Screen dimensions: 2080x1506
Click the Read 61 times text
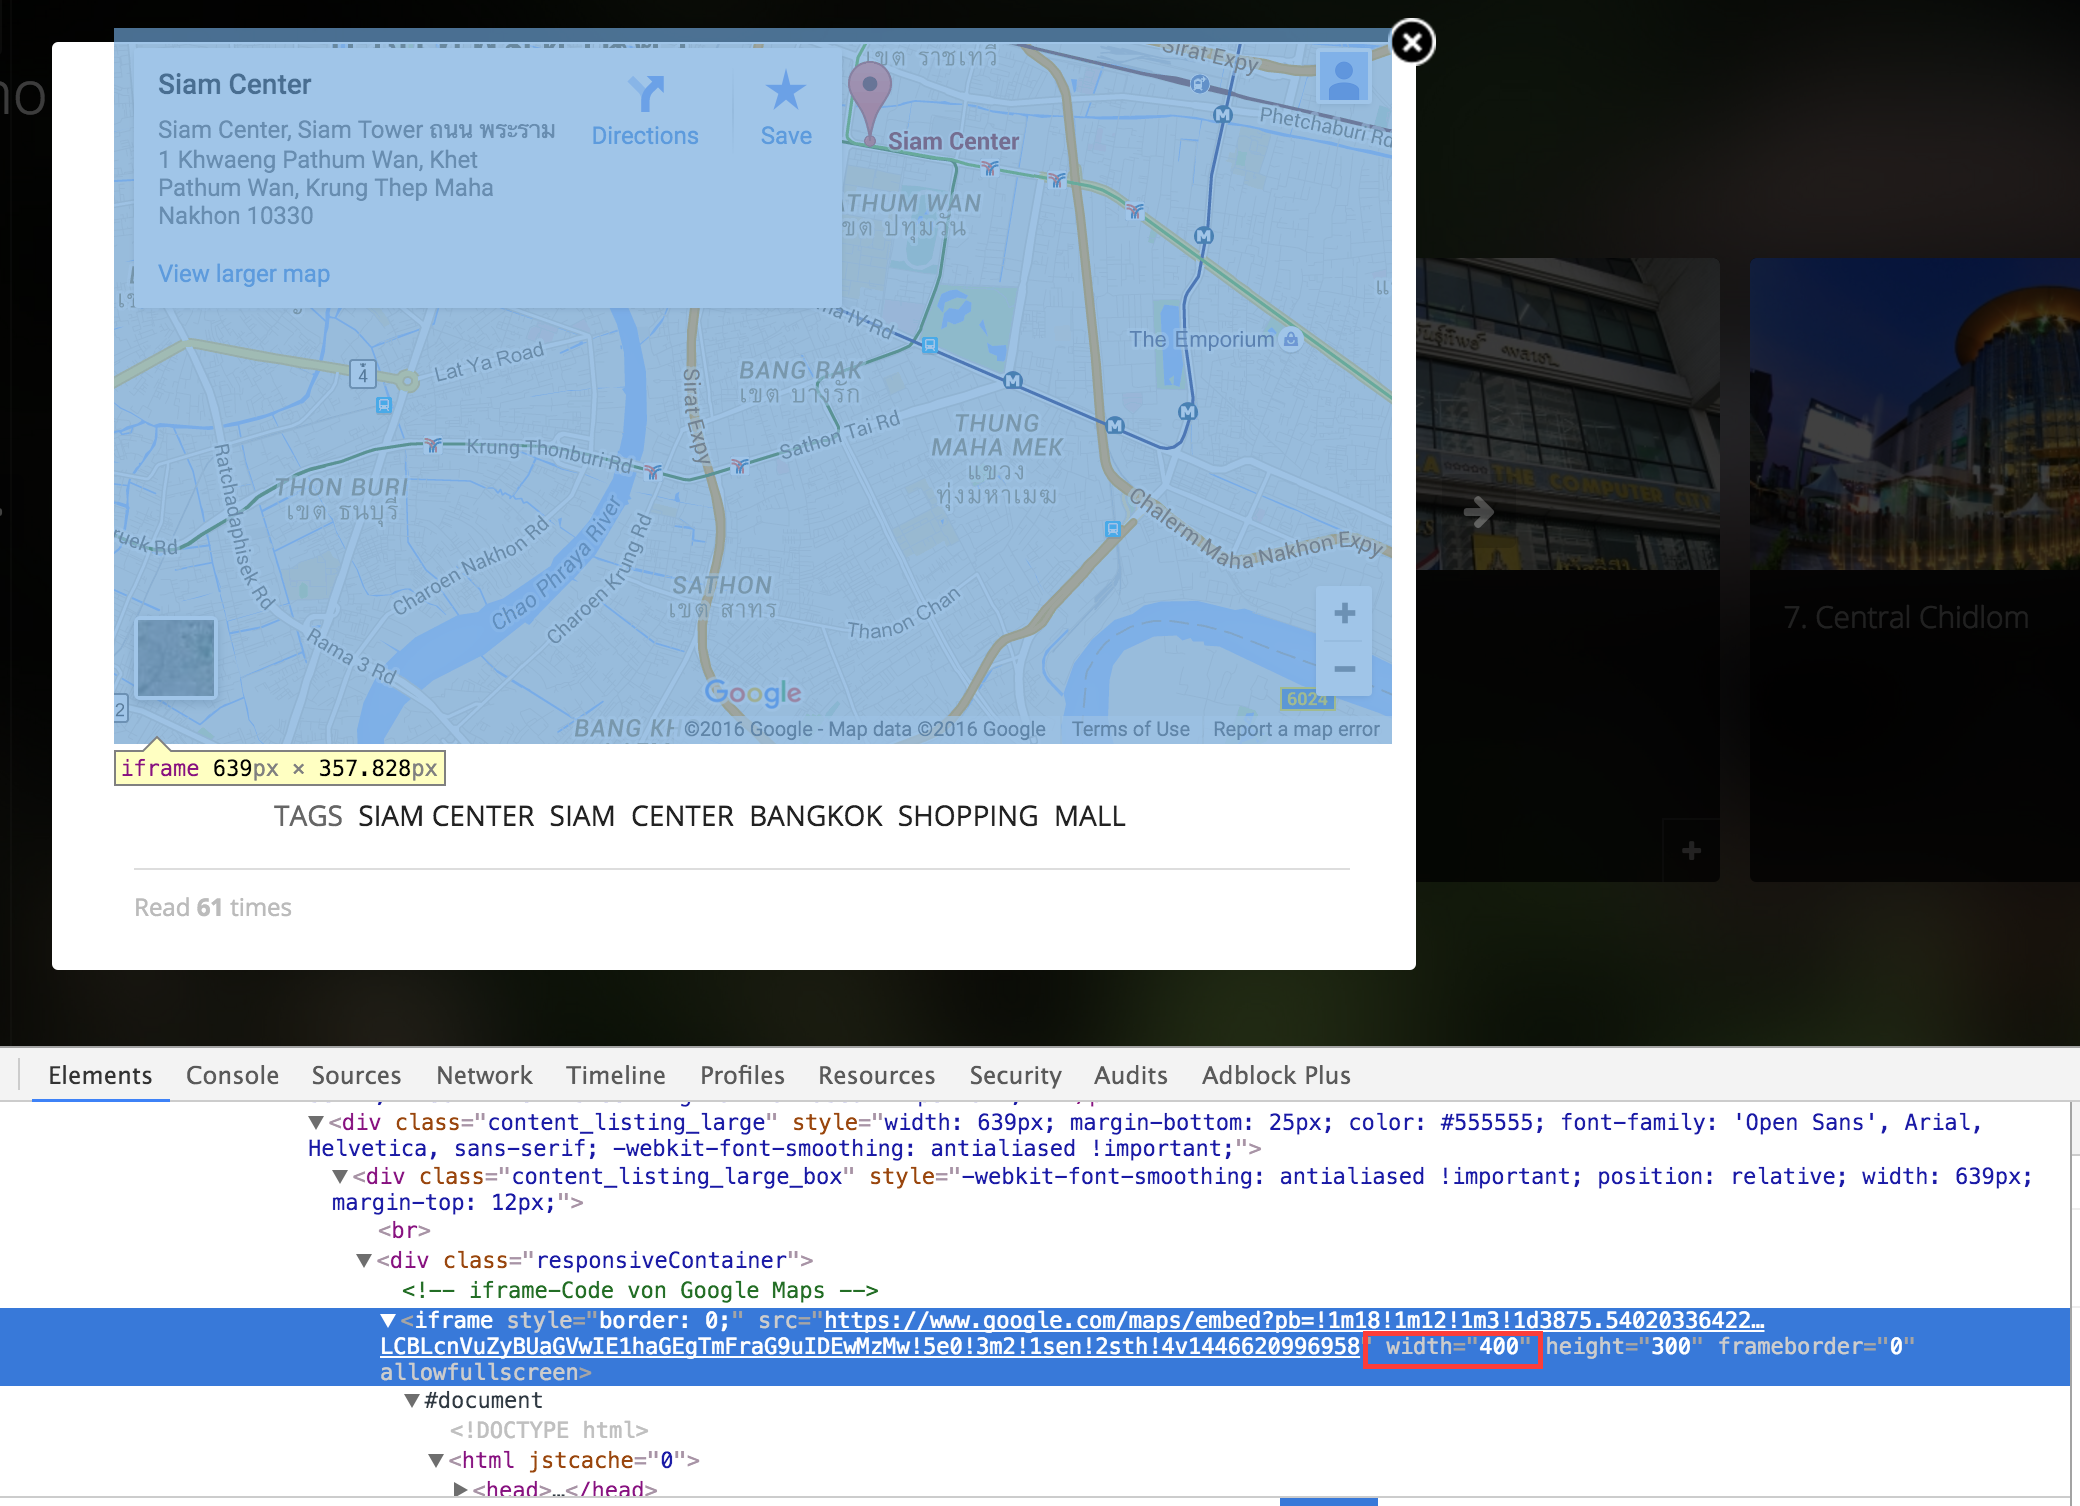pos(213,907)
